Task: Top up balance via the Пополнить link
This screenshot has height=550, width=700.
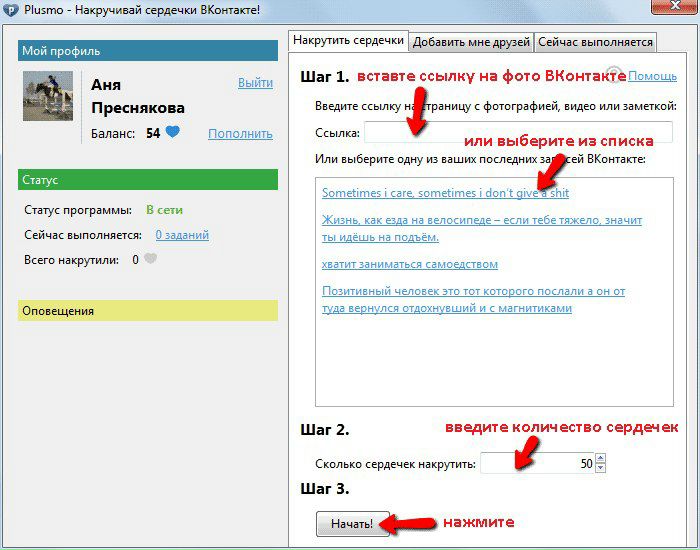Action: coord(240,133)
